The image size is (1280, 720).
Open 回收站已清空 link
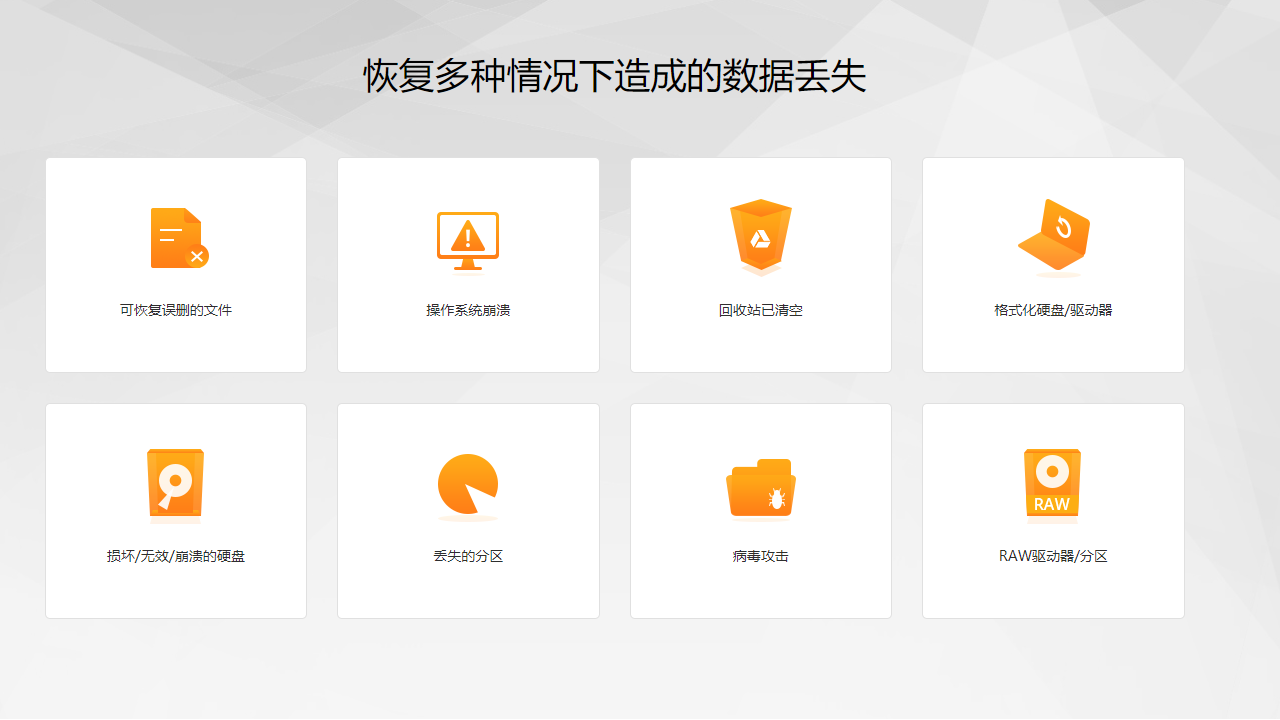coord(760,310)
